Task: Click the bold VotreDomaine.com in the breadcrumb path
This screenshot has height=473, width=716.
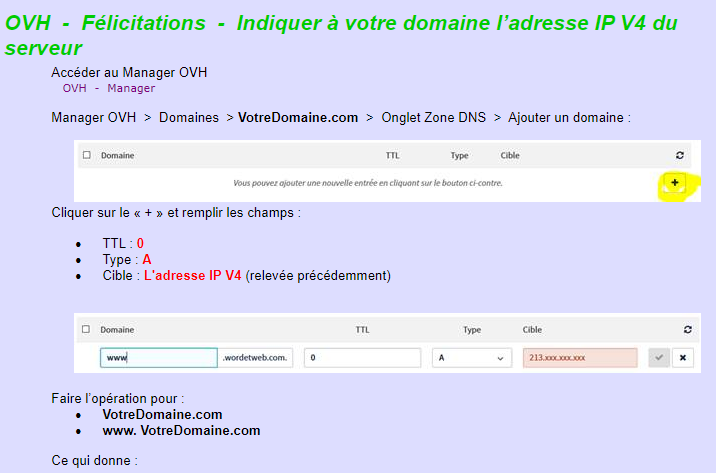Action: [x=297, y=117]
